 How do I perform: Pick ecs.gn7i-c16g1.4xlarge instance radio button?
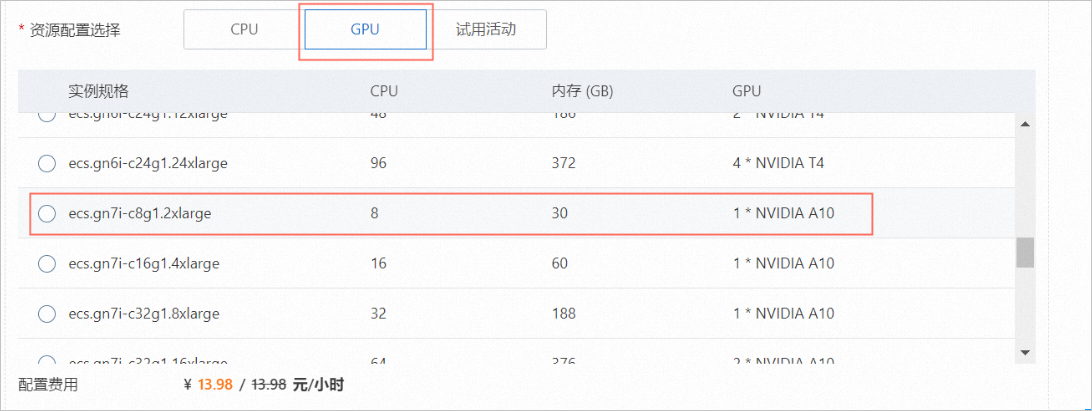(47, 264)
